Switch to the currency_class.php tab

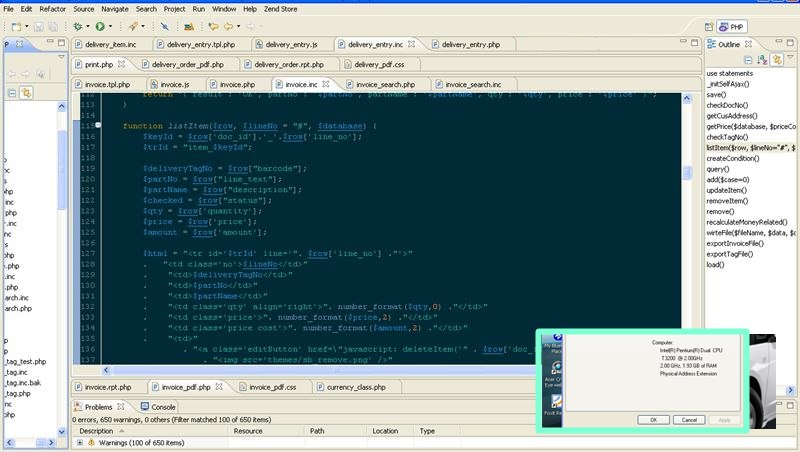356,387
